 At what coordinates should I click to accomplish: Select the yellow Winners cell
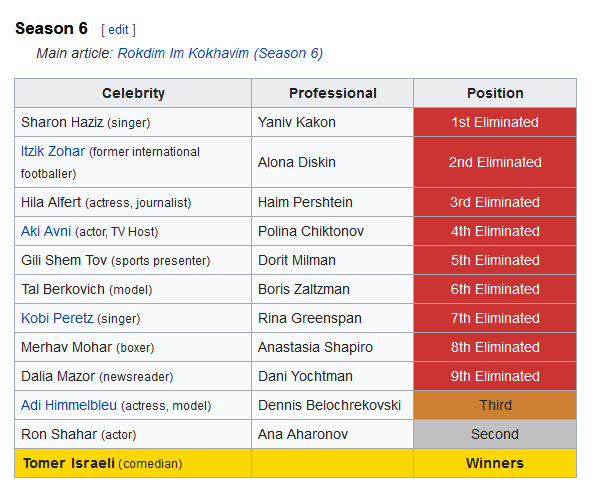495,463
